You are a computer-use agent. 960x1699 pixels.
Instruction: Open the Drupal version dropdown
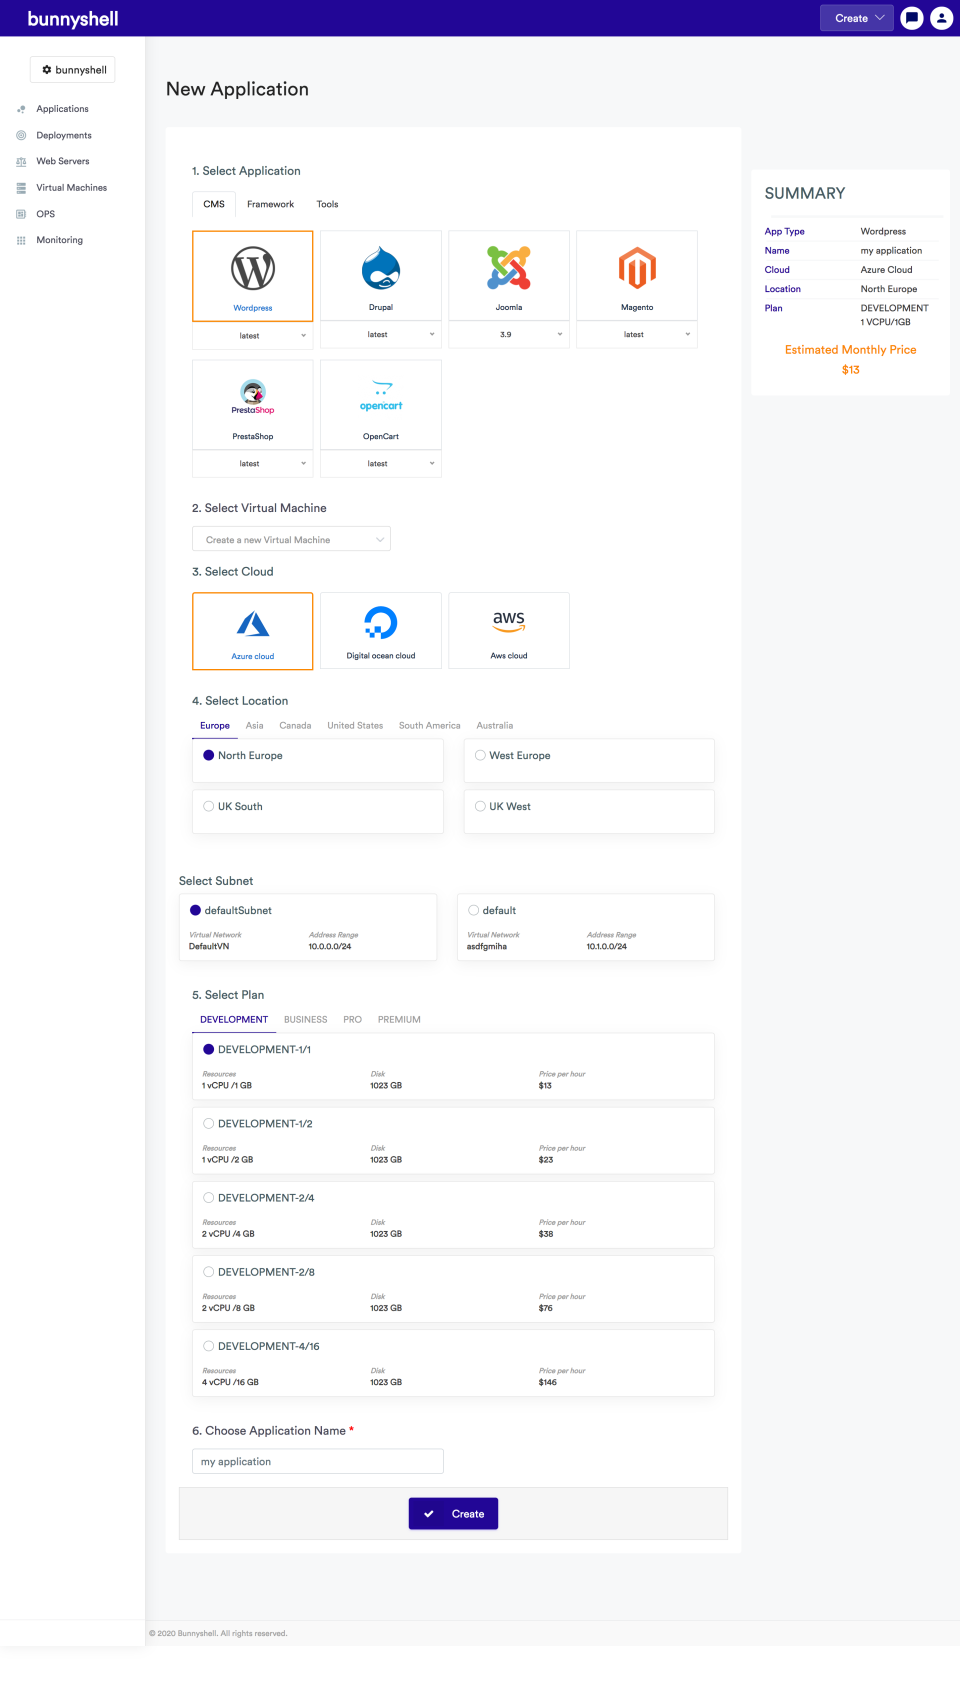coord(381,335)
